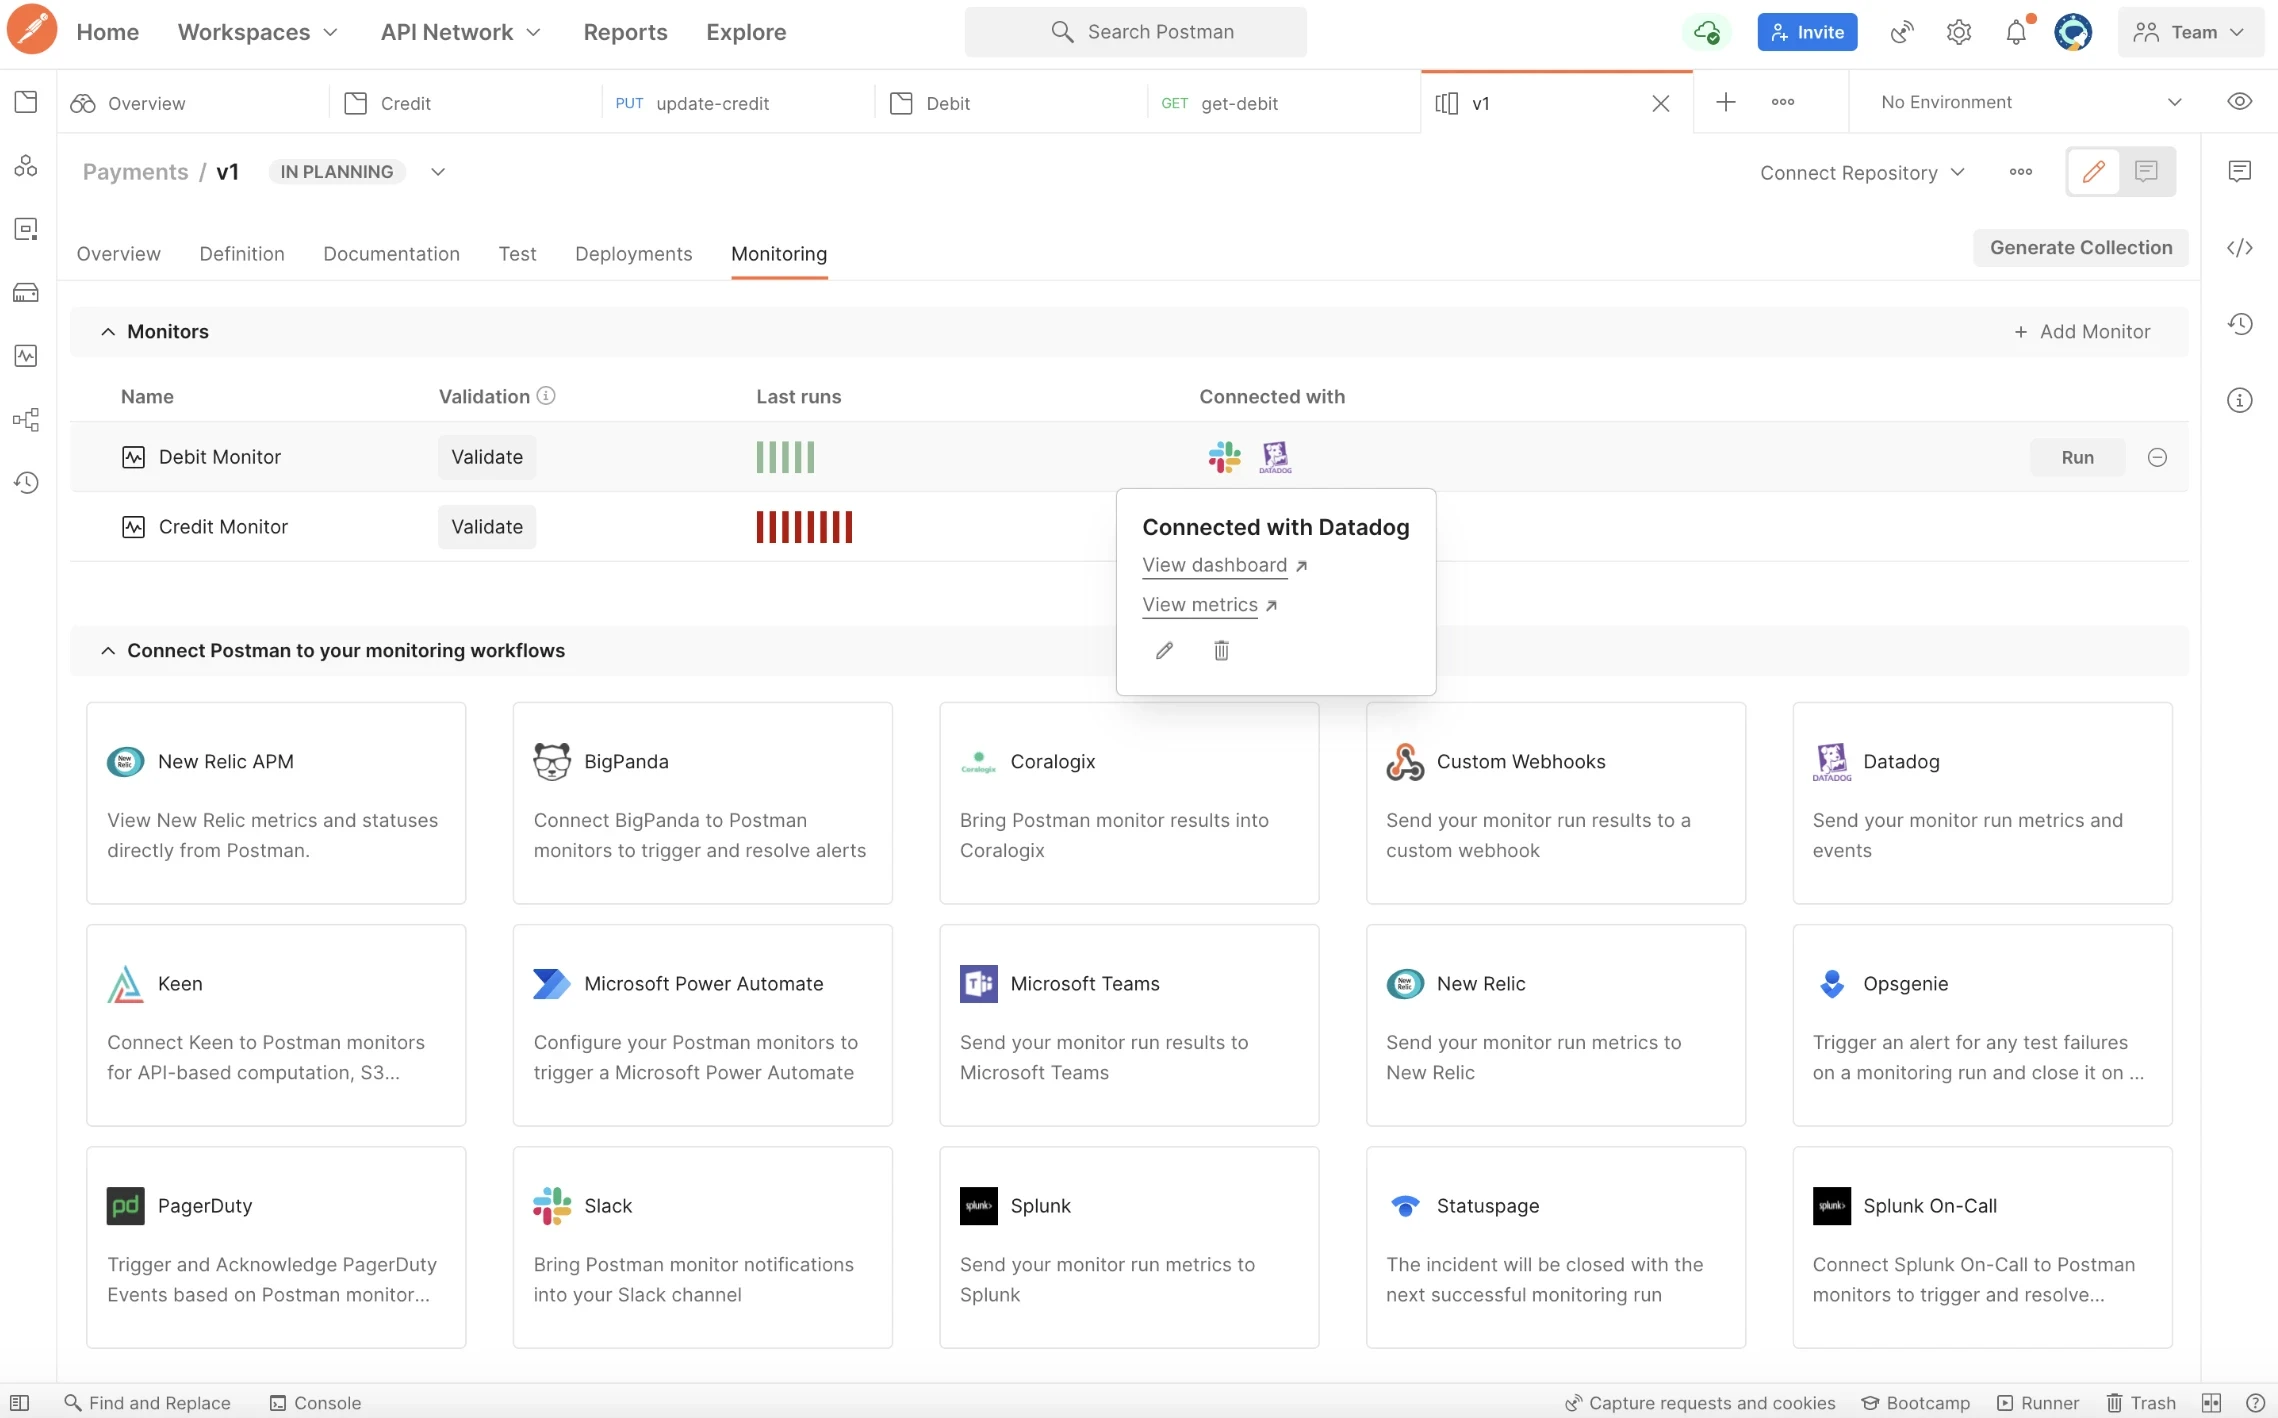The image size is (2278, 1418).
Task: Switch to edit mode pencil toggle
Action: pyautogui.click(x=2093, y=172)
